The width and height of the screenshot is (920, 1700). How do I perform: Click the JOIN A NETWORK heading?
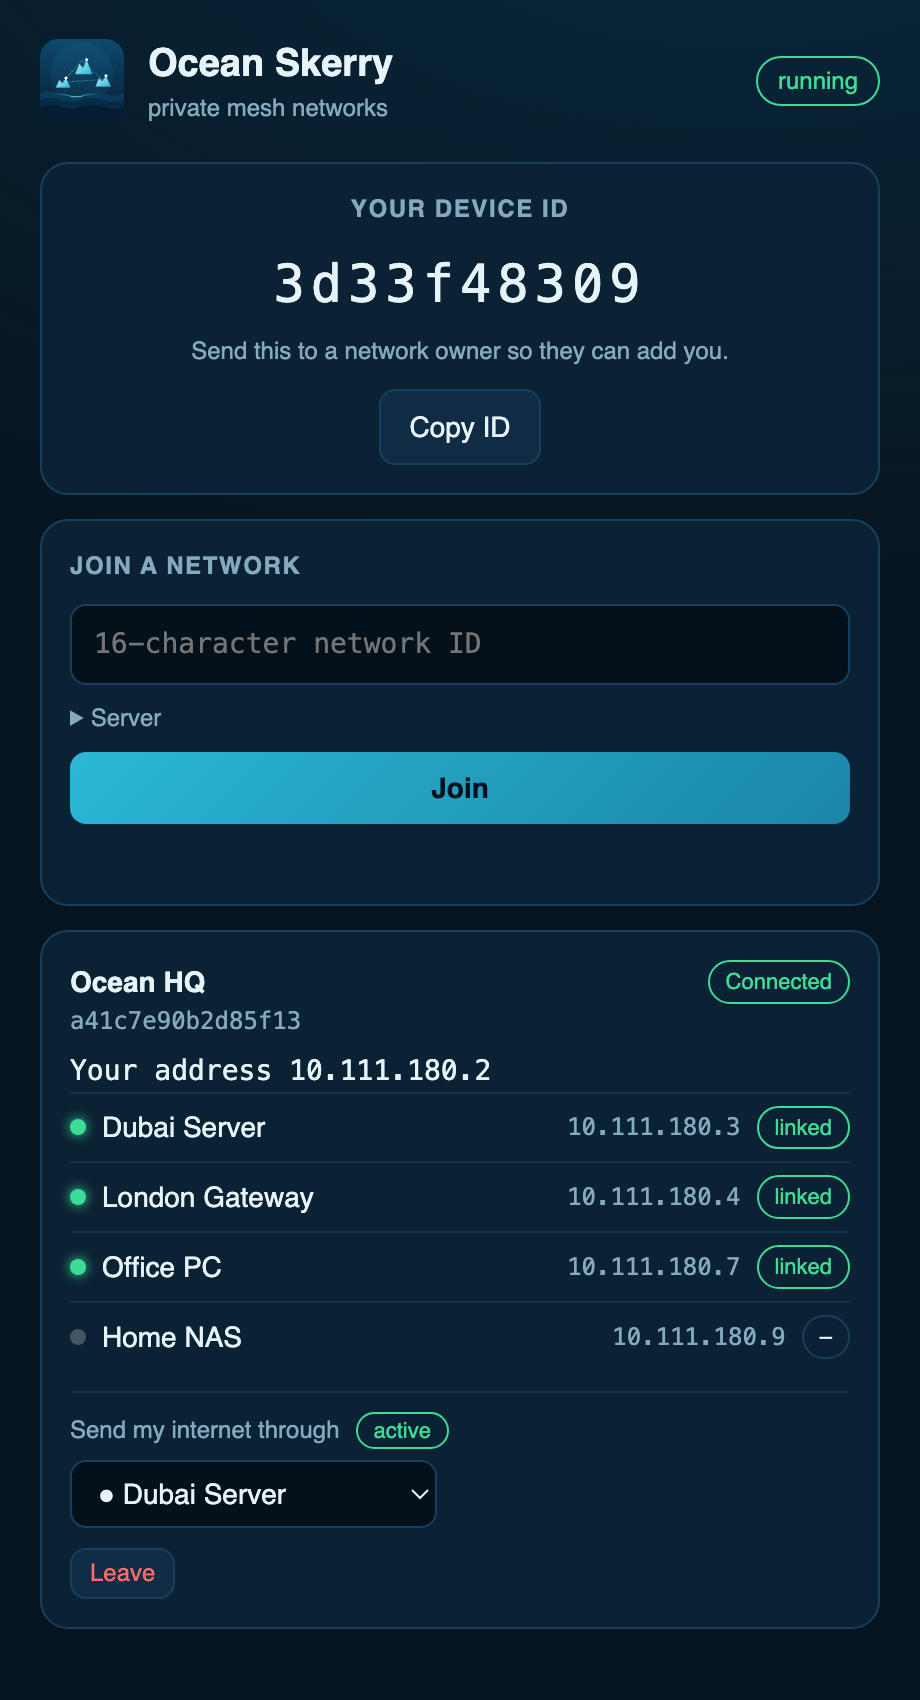click(x=185, y=566)
